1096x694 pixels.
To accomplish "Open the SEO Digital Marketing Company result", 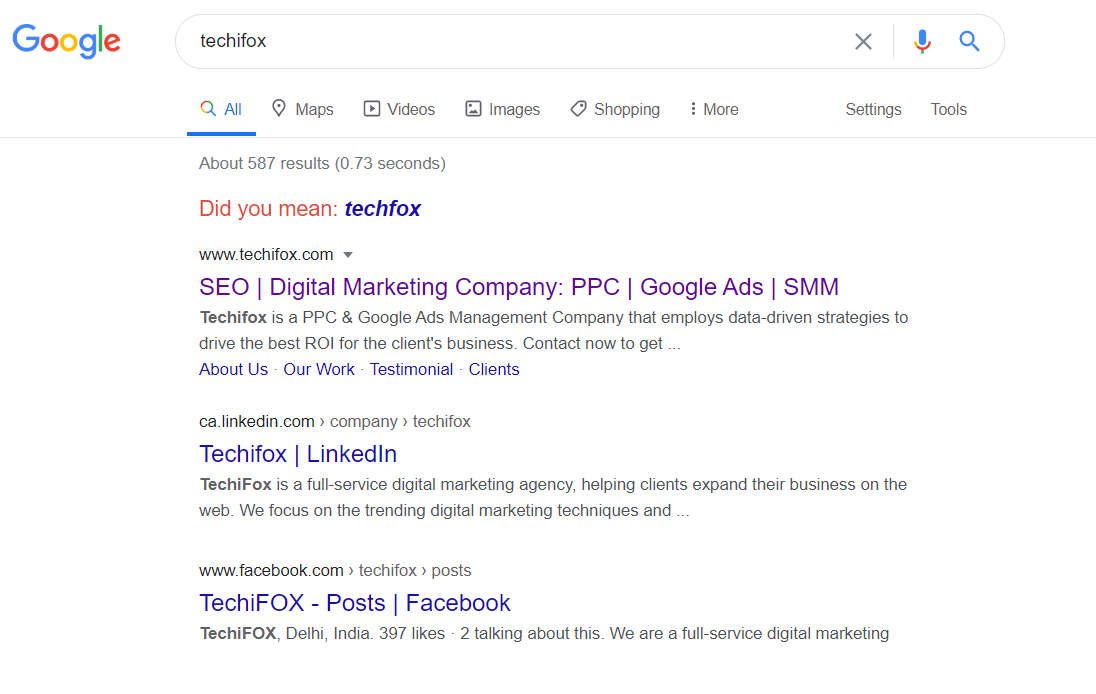I will pos(519,287).
